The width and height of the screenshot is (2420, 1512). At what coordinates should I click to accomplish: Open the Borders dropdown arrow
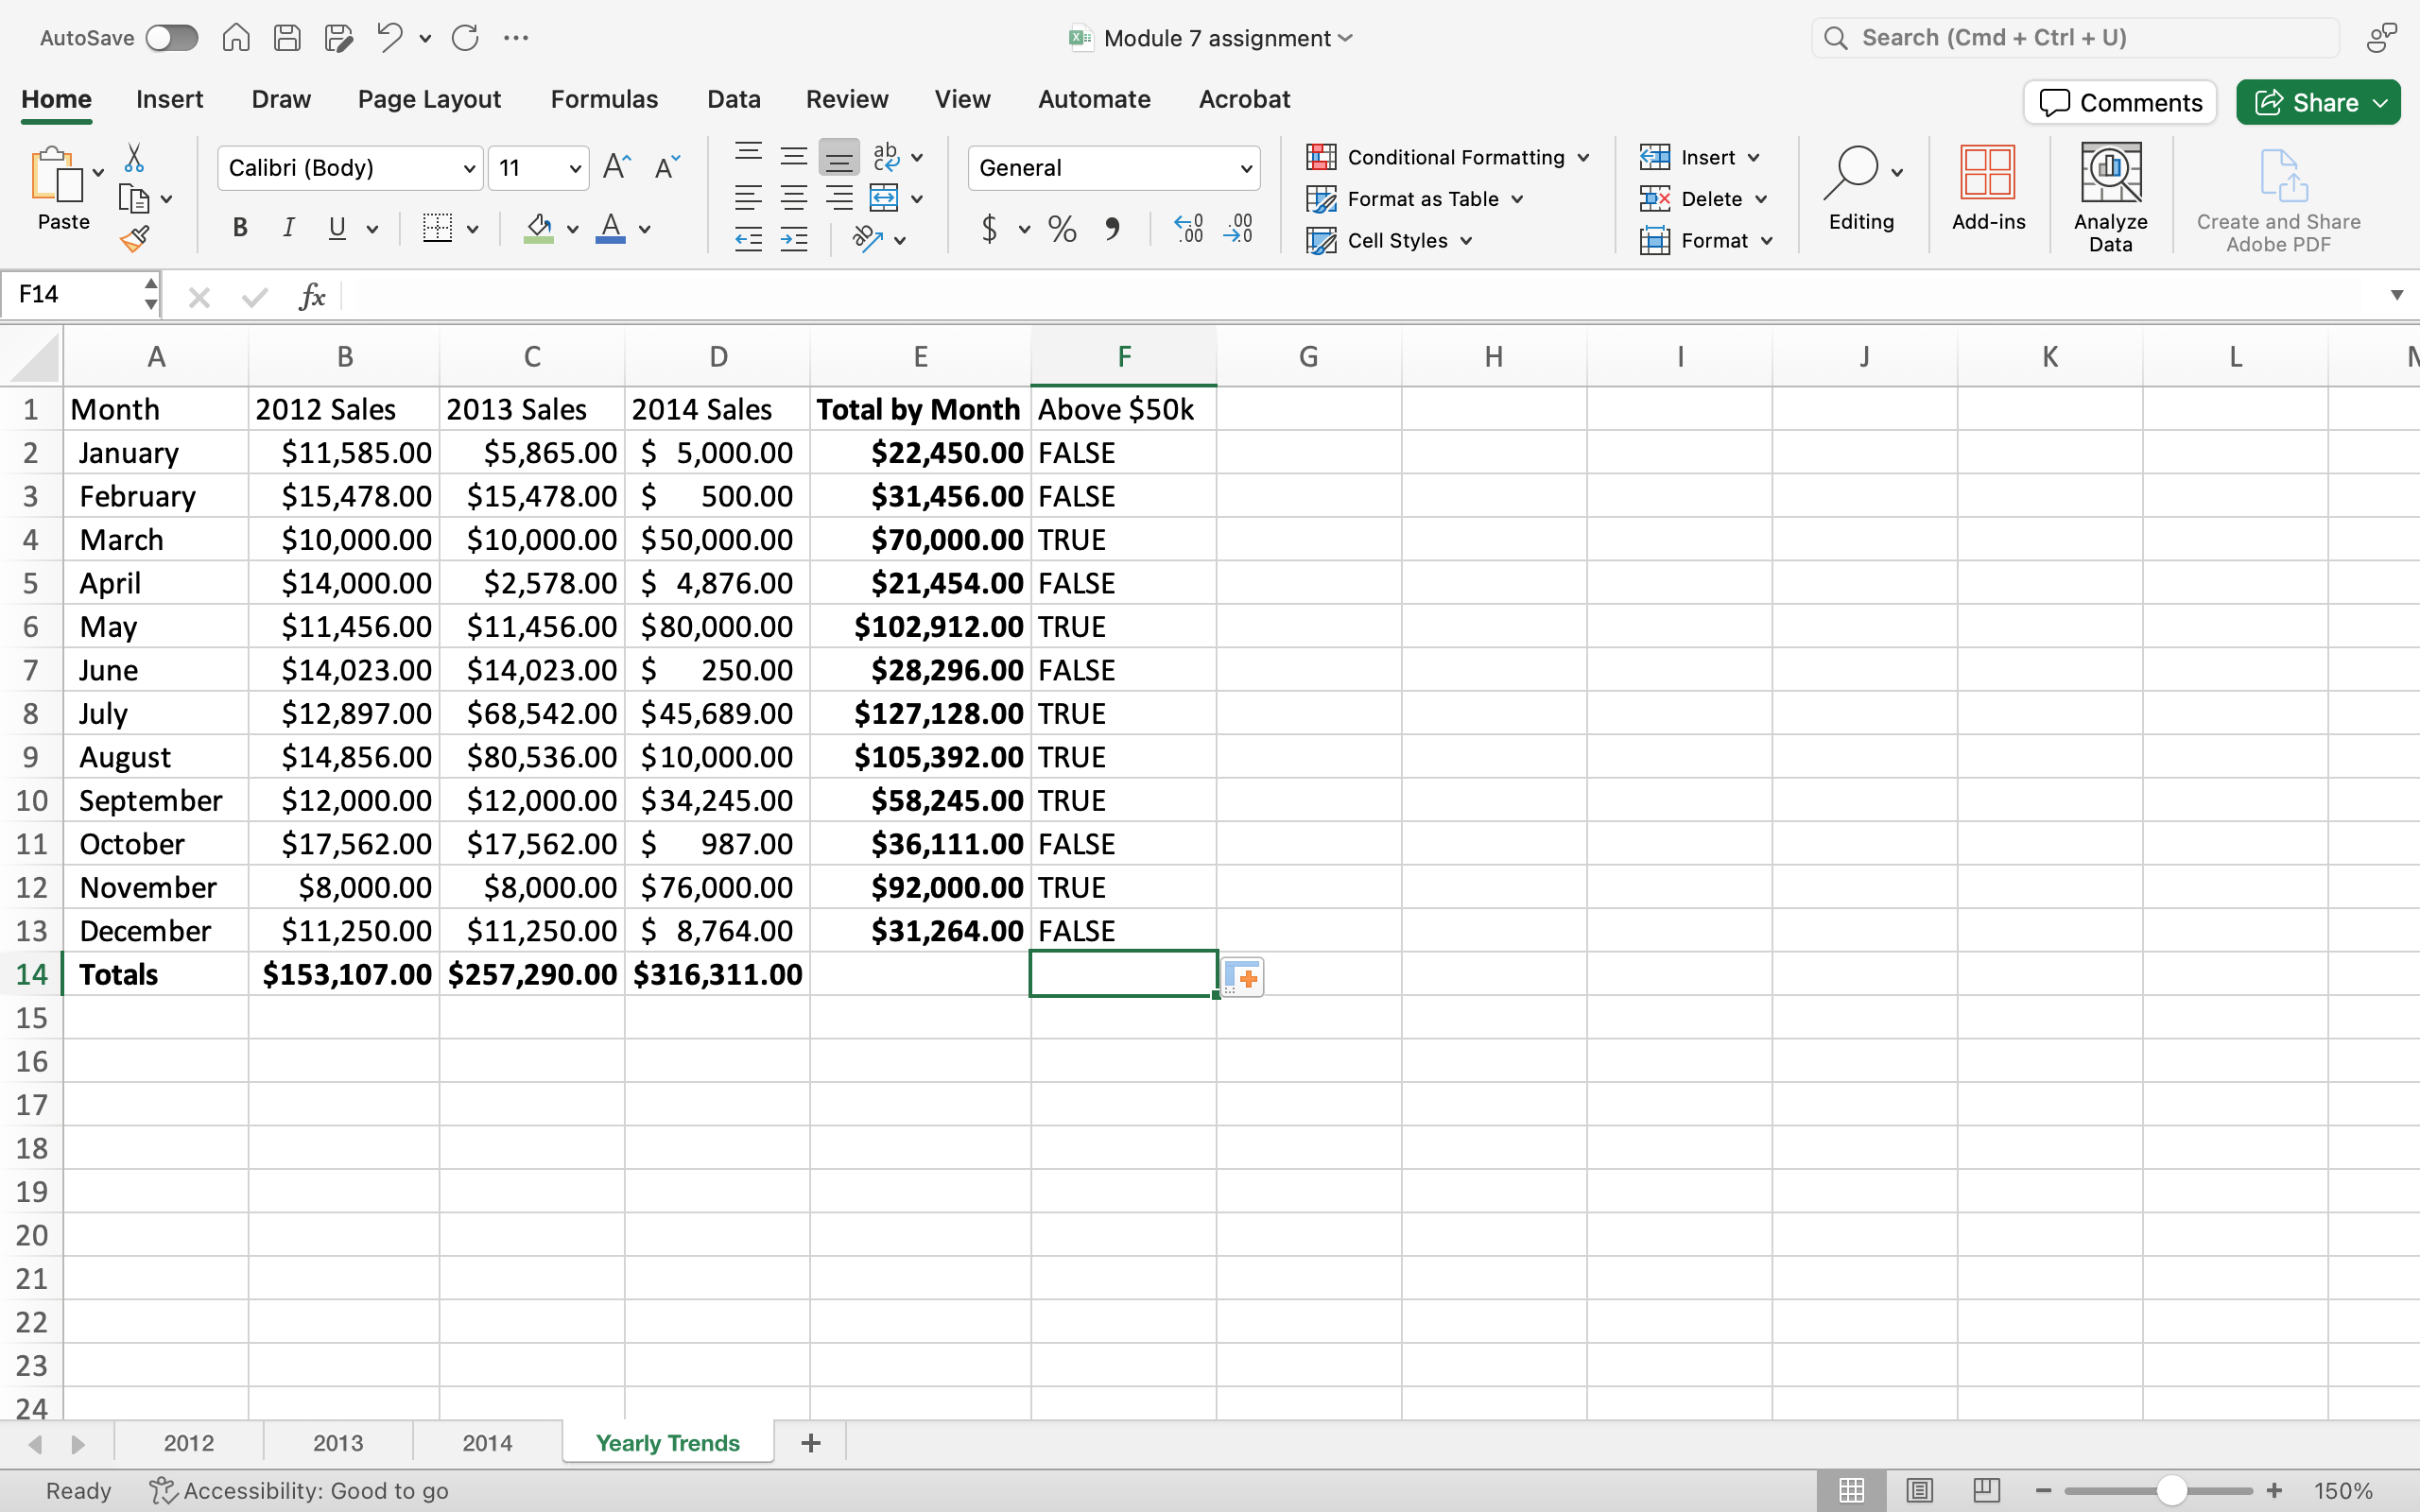pyautogui.click(x=473, y=229)
